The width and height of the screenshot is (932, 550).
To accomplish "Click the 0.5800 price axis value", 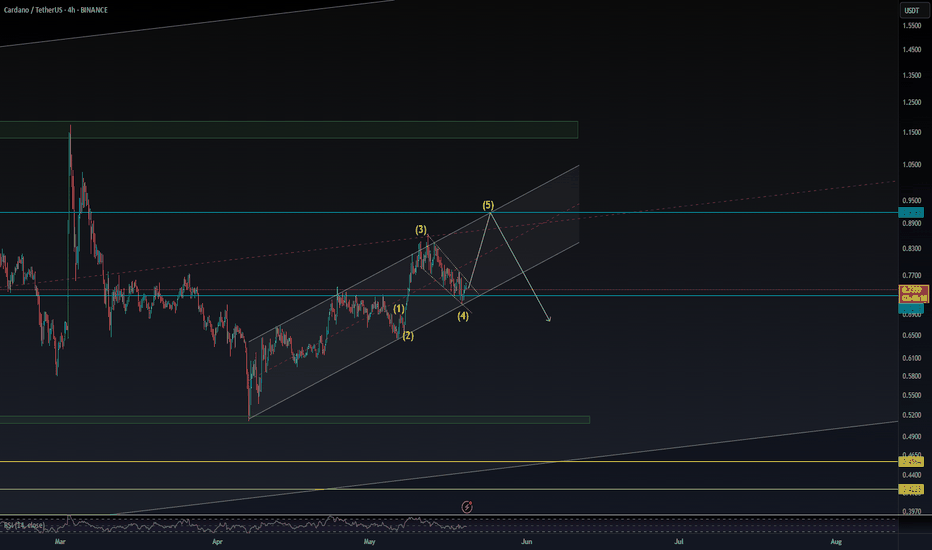I will 912,376.
